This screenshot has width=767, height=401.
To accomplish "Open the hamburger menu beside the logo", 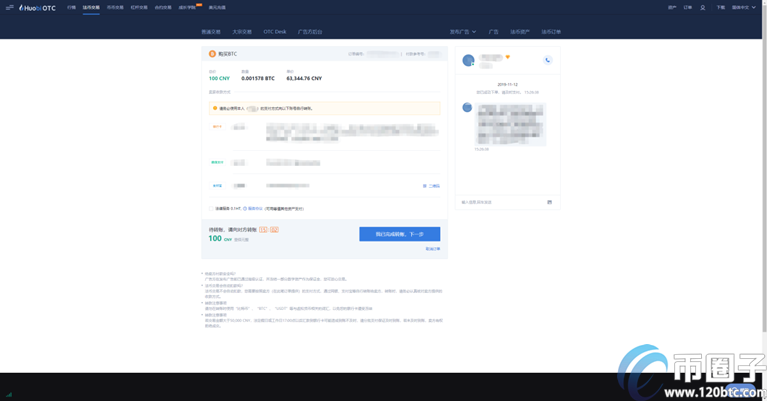I will point(9,7).
